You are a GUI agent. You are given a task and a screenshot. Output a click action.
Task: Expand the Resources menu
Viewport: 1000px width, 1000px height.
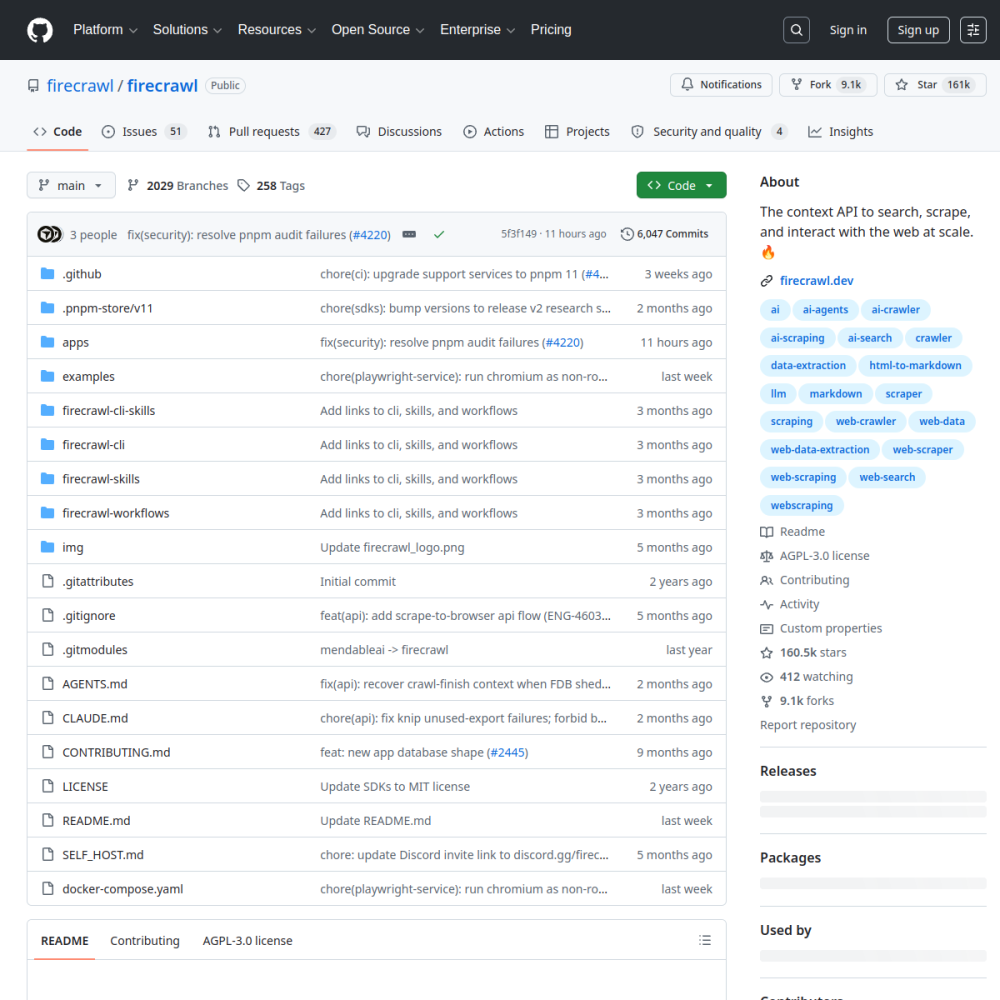tap(276, 30)
